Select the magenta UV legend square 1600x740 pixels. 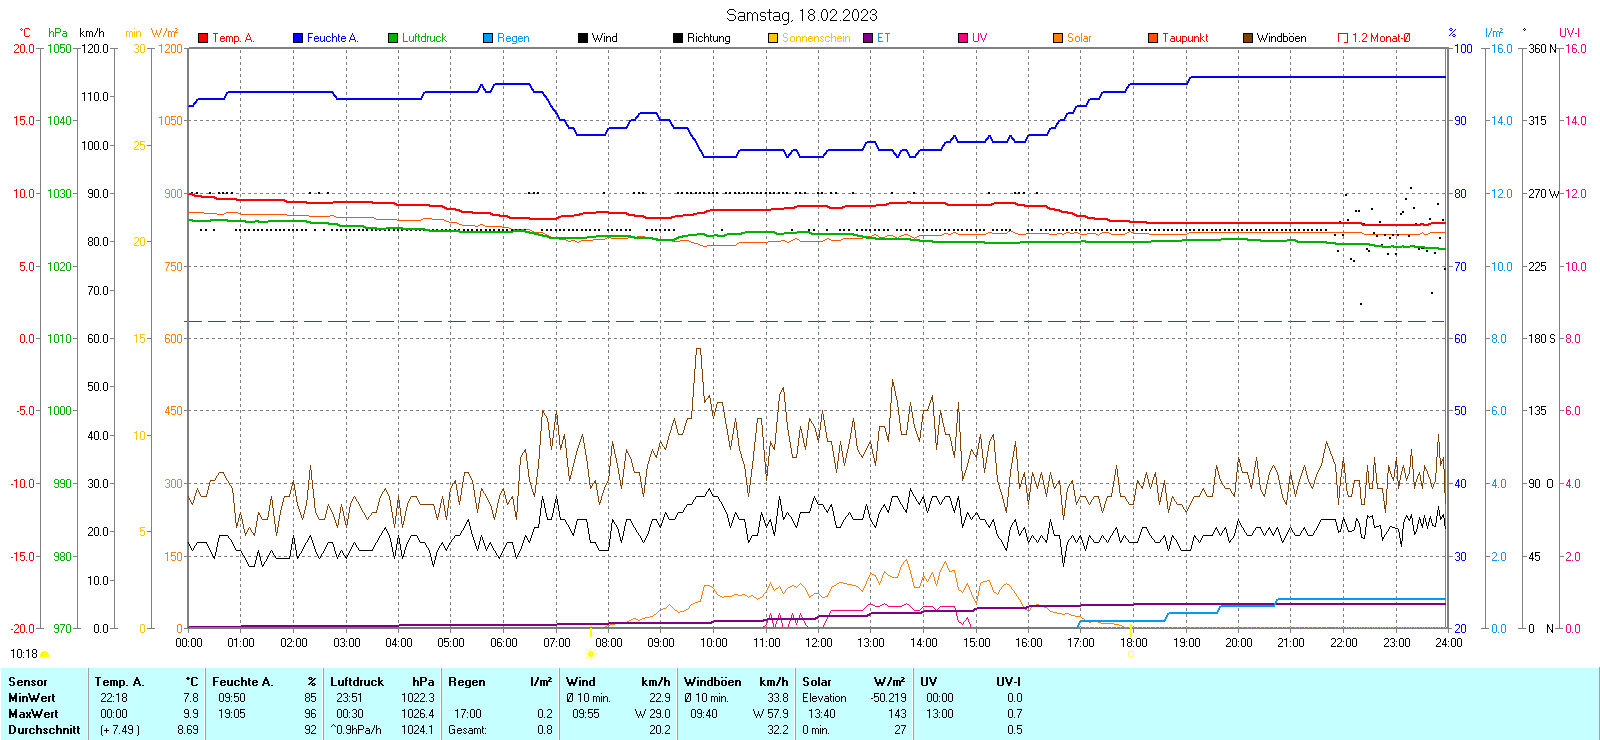[x=963, y=38]
